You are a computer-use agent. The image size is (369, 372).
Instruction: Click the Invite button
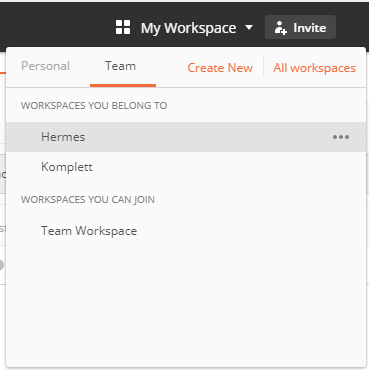[x=300, y=27]
